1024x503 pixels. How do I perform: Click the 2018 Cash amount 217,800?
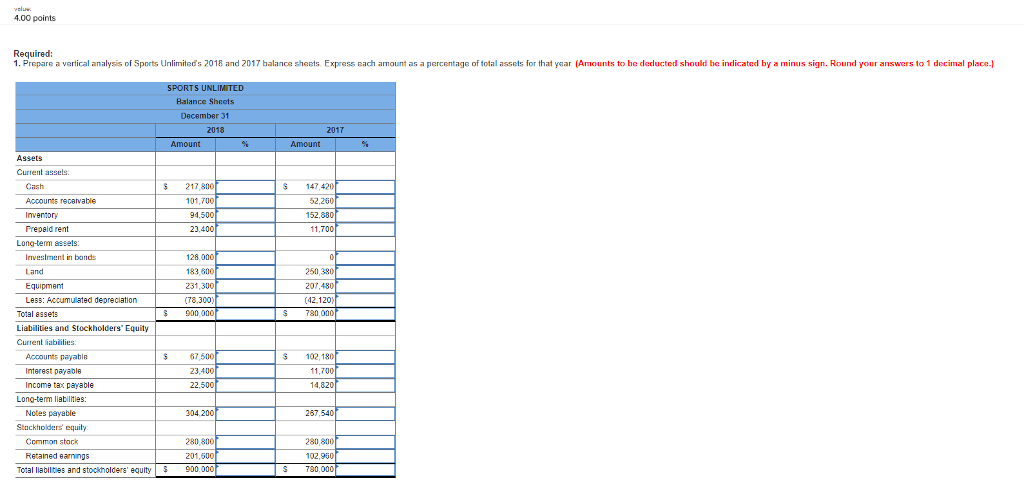pos(200,187)
